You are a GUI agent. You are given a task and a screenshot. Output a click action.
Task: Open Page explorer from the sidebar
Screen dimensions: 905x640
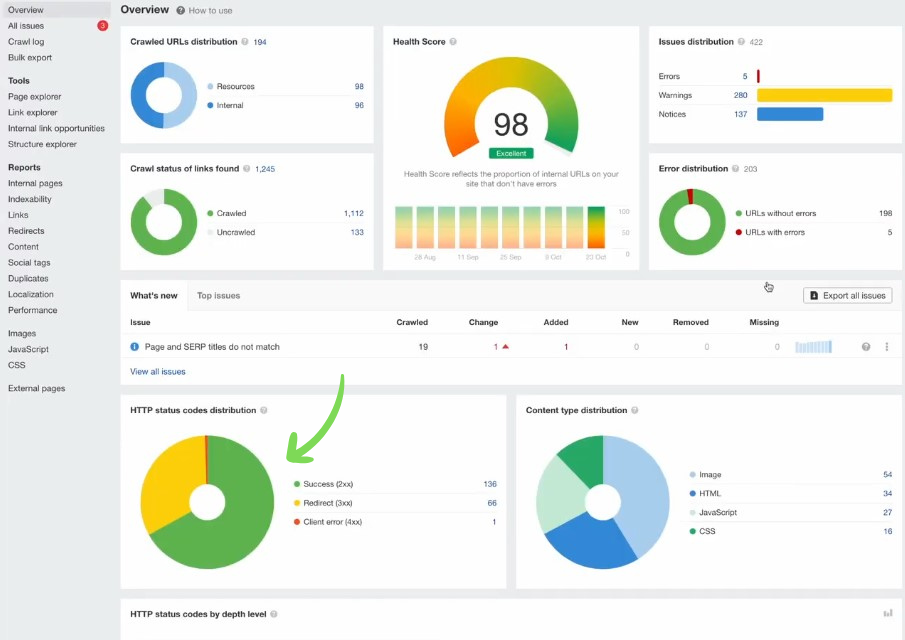[35, 97]
